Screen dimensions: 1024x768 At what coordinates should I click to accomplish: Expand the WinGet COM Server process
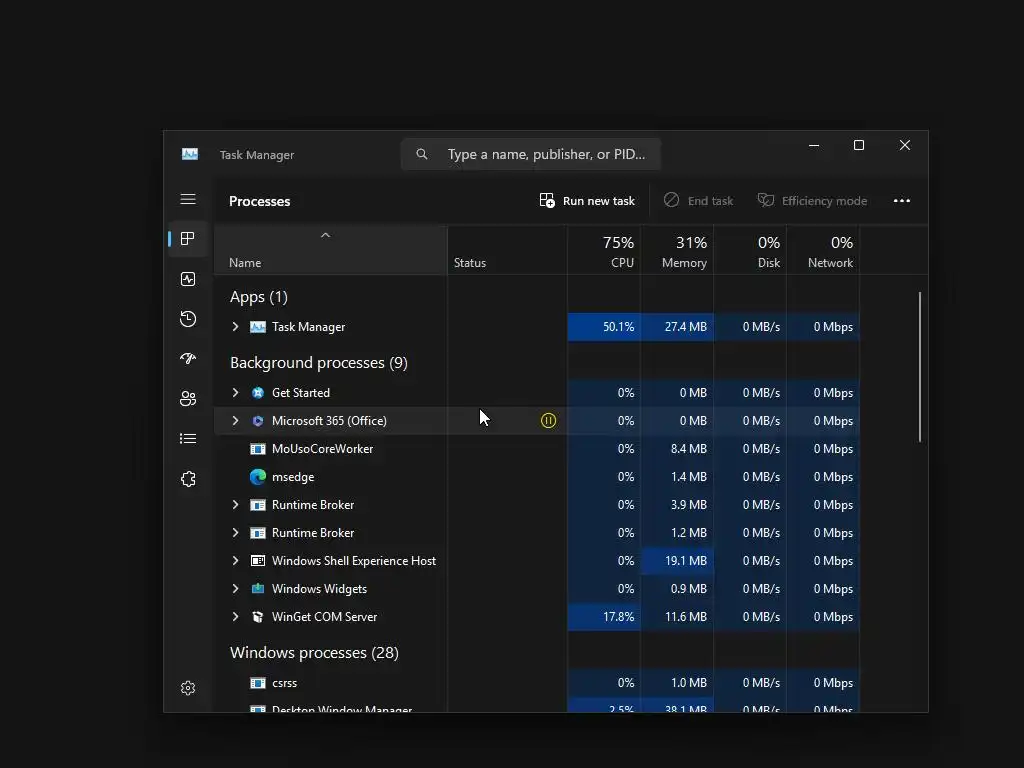coord(236,616)
